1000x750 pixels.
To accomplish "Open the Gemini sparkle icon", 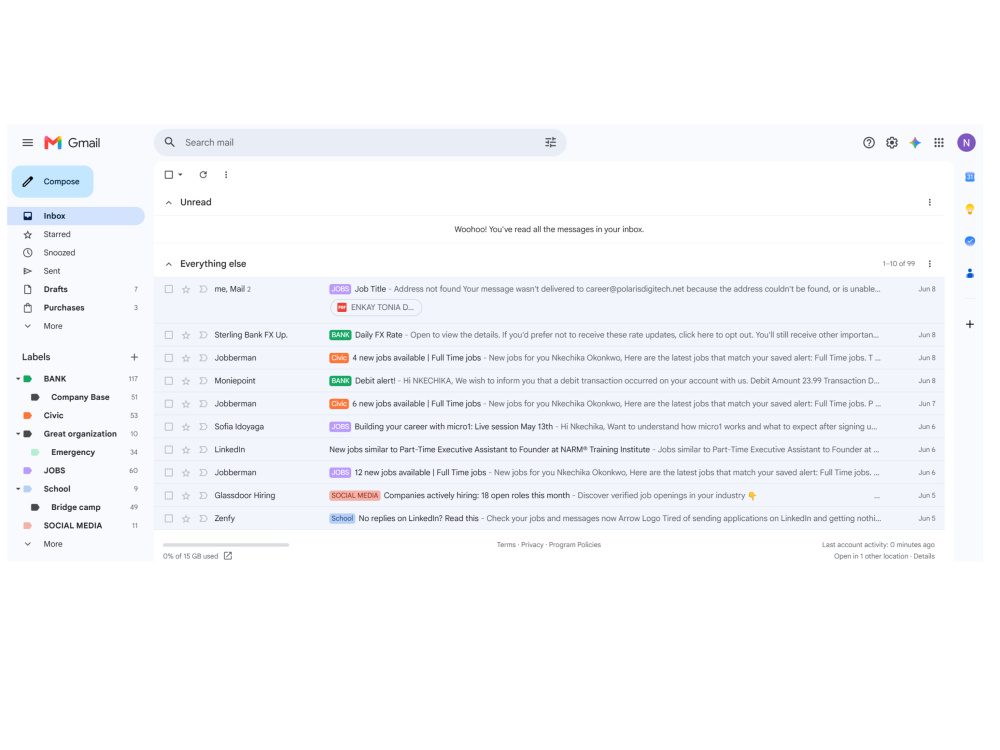I will [915, 143].
